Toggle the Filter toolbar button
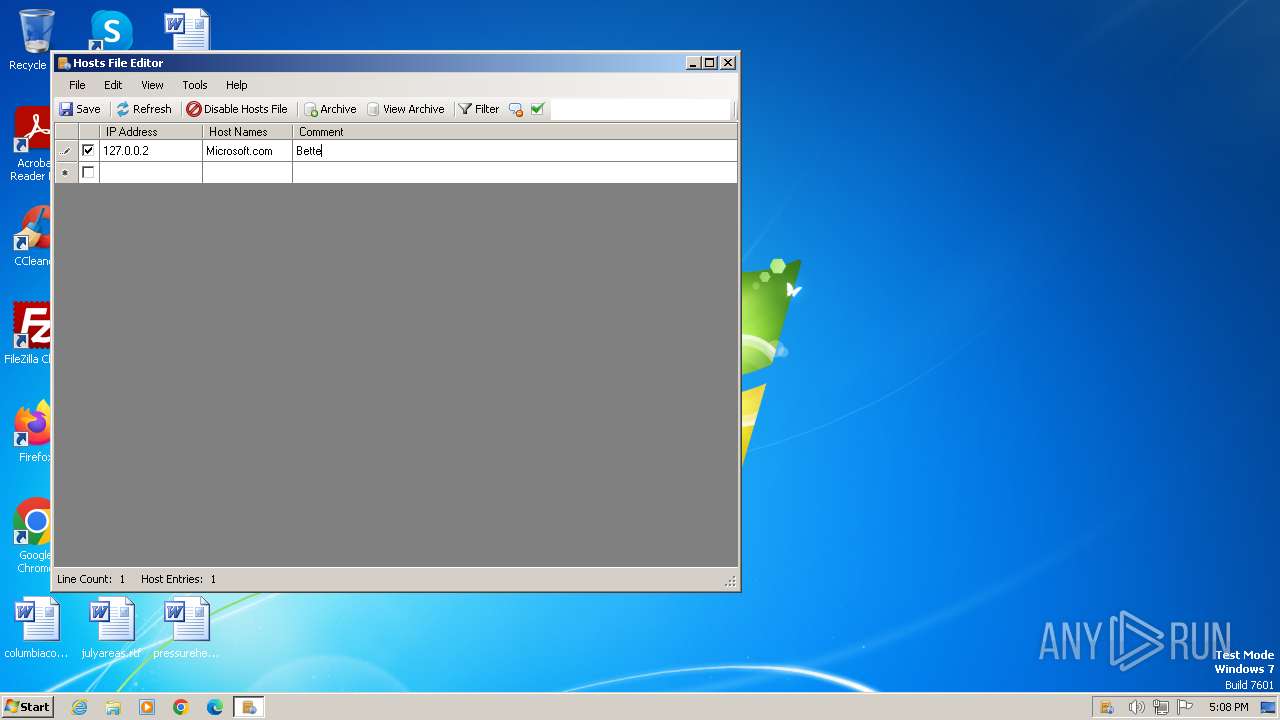 coord(479,109)
